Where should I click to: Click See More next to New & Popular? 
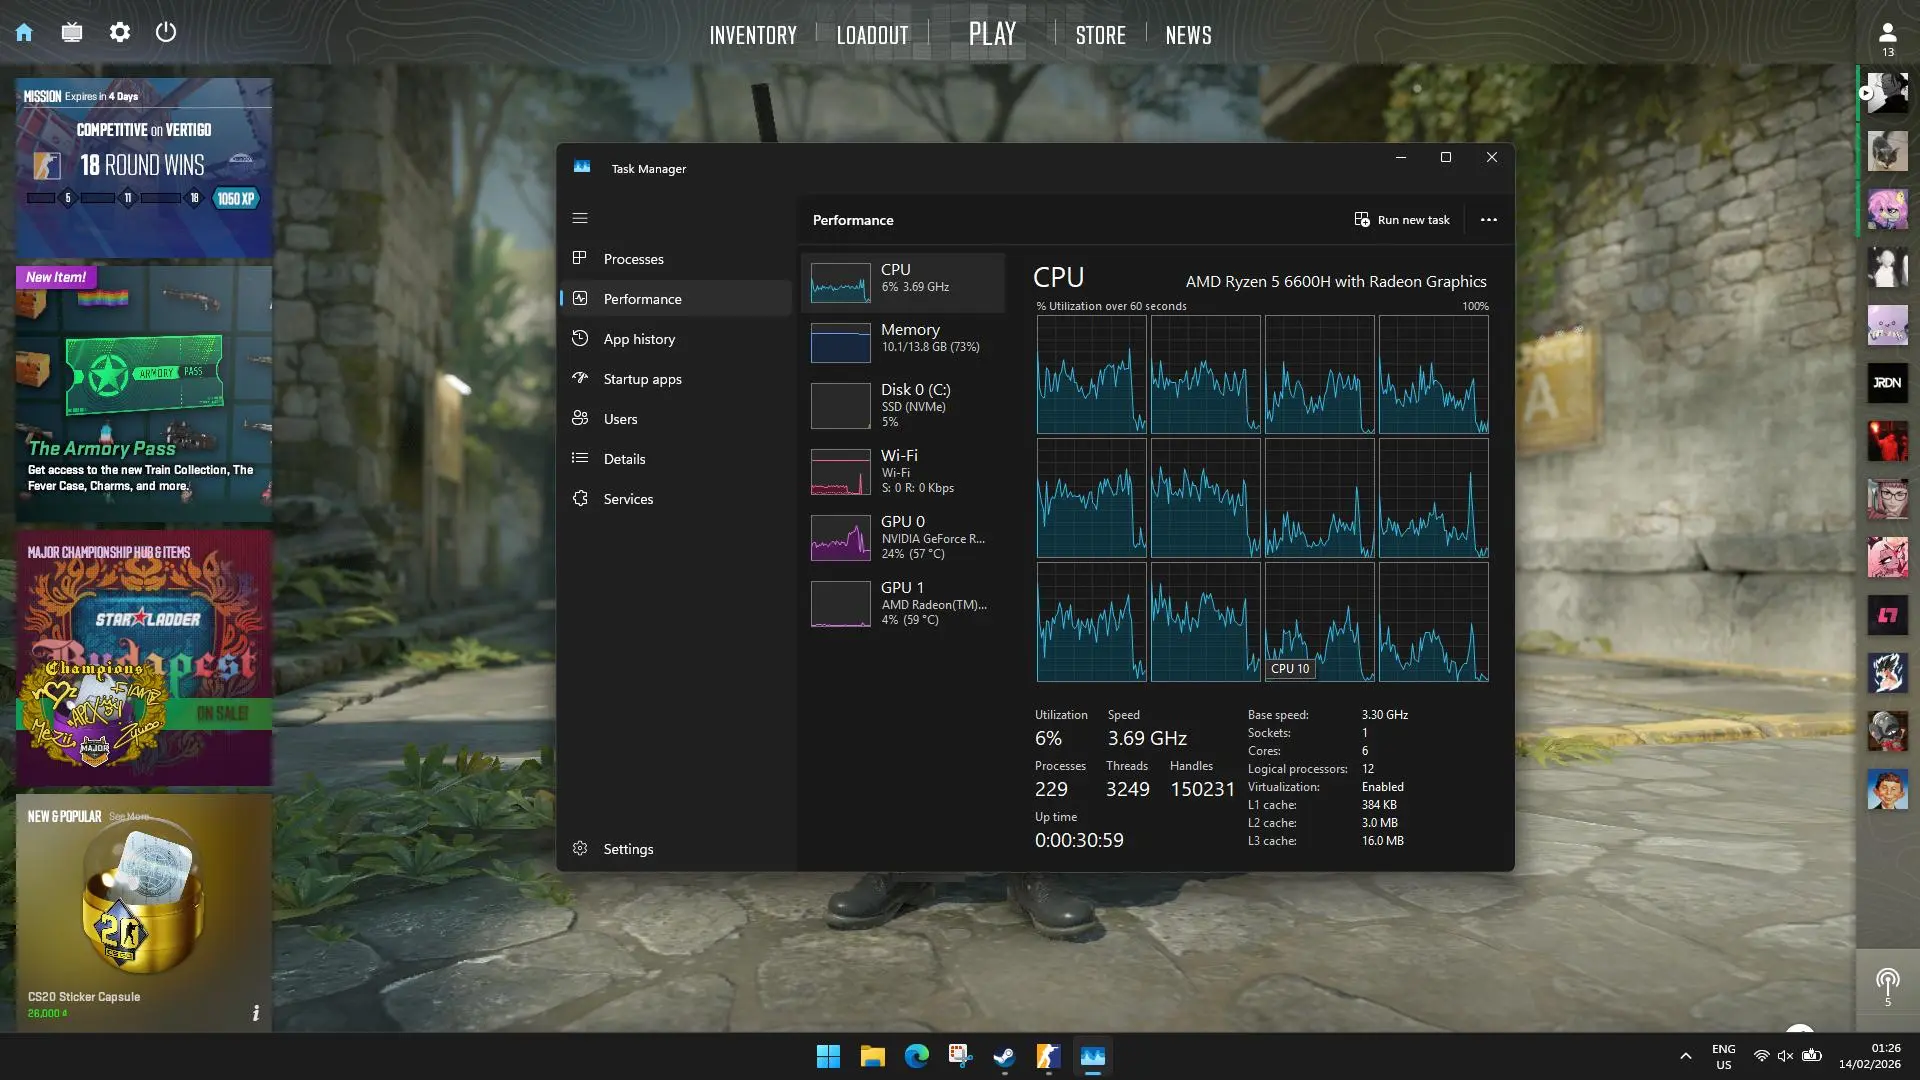point(129,817)
